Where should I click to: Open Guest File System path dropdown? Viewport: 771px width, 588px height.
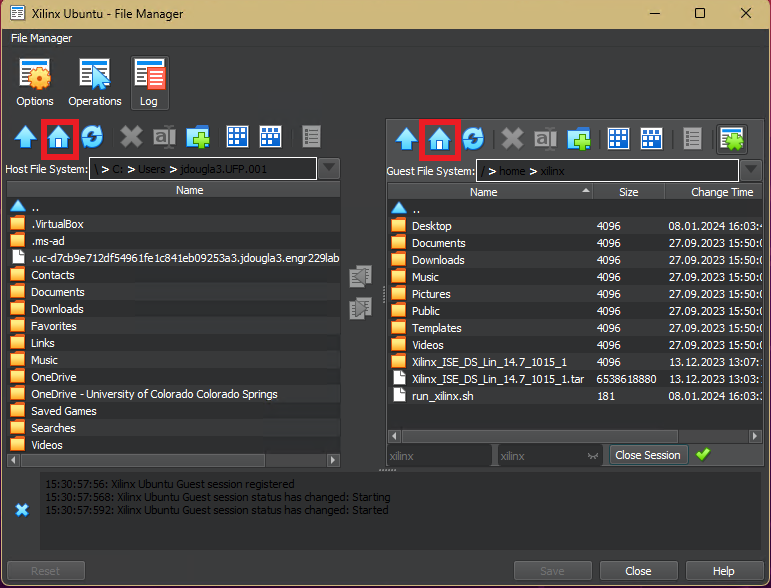click(751, 171)
